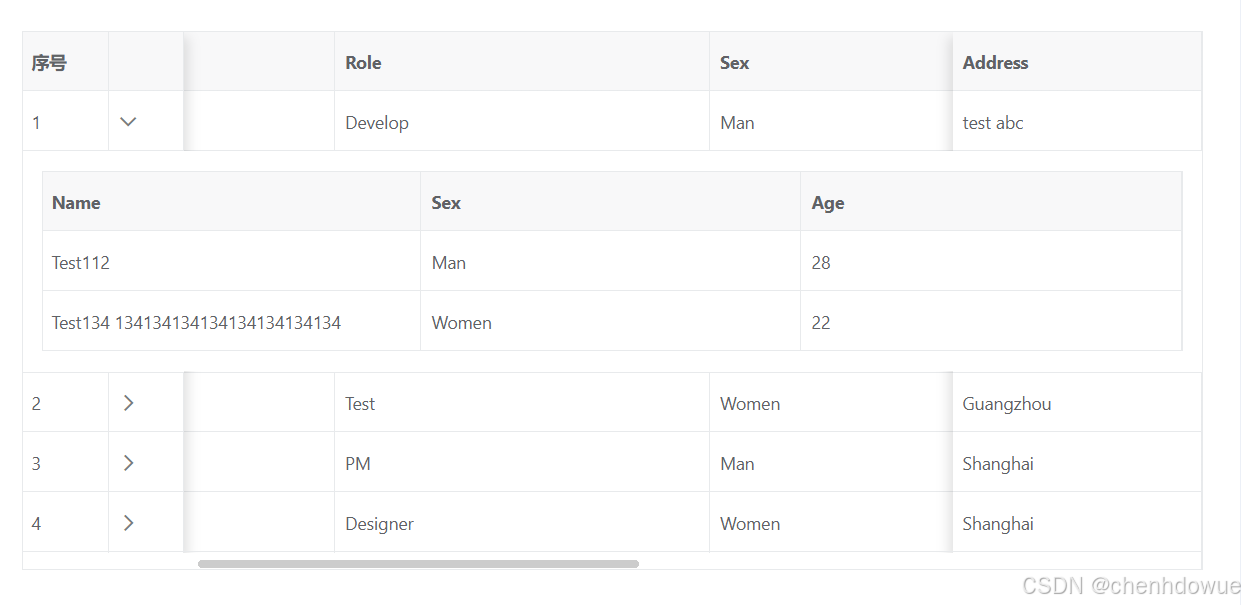Expand row 2 with the arrow
1245x605 pixels.
(128, 403)
